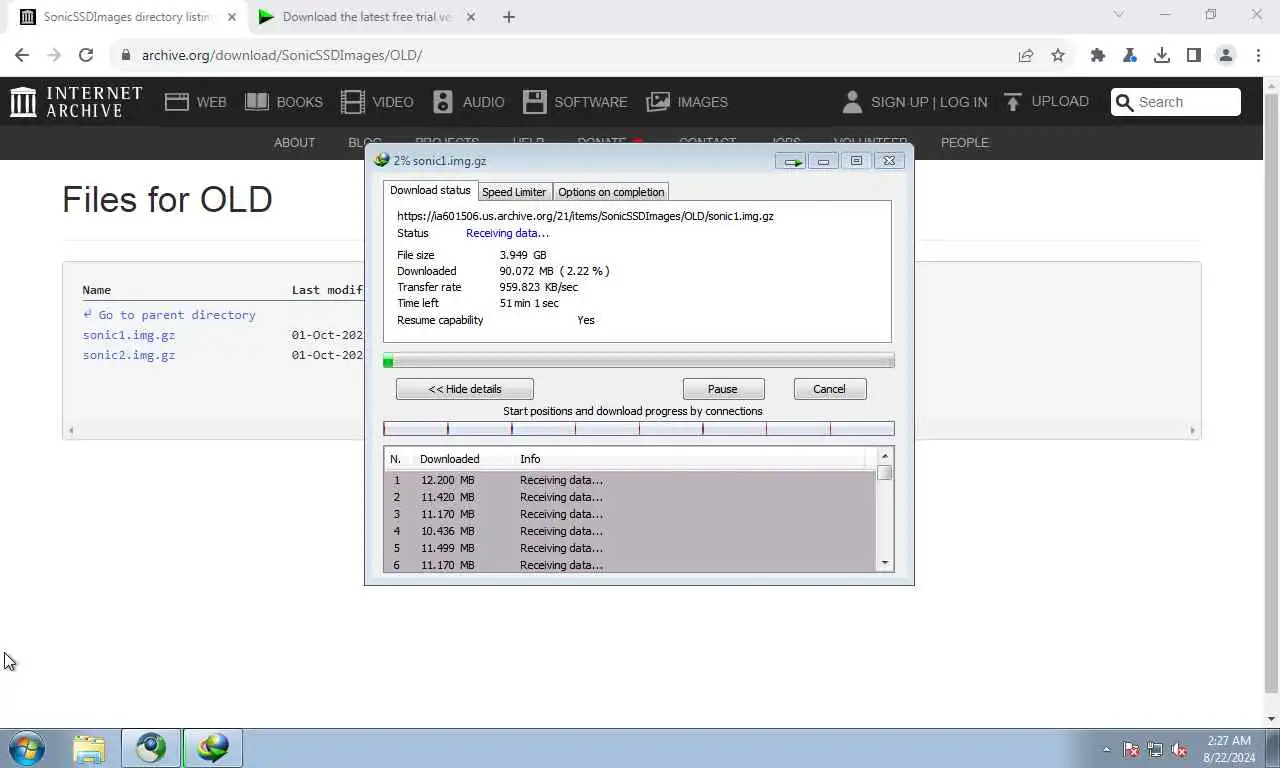Viewport: 1280px width, 768px height.
Task: Open the Chrome tab search chevron
Action: (1119, 15)
